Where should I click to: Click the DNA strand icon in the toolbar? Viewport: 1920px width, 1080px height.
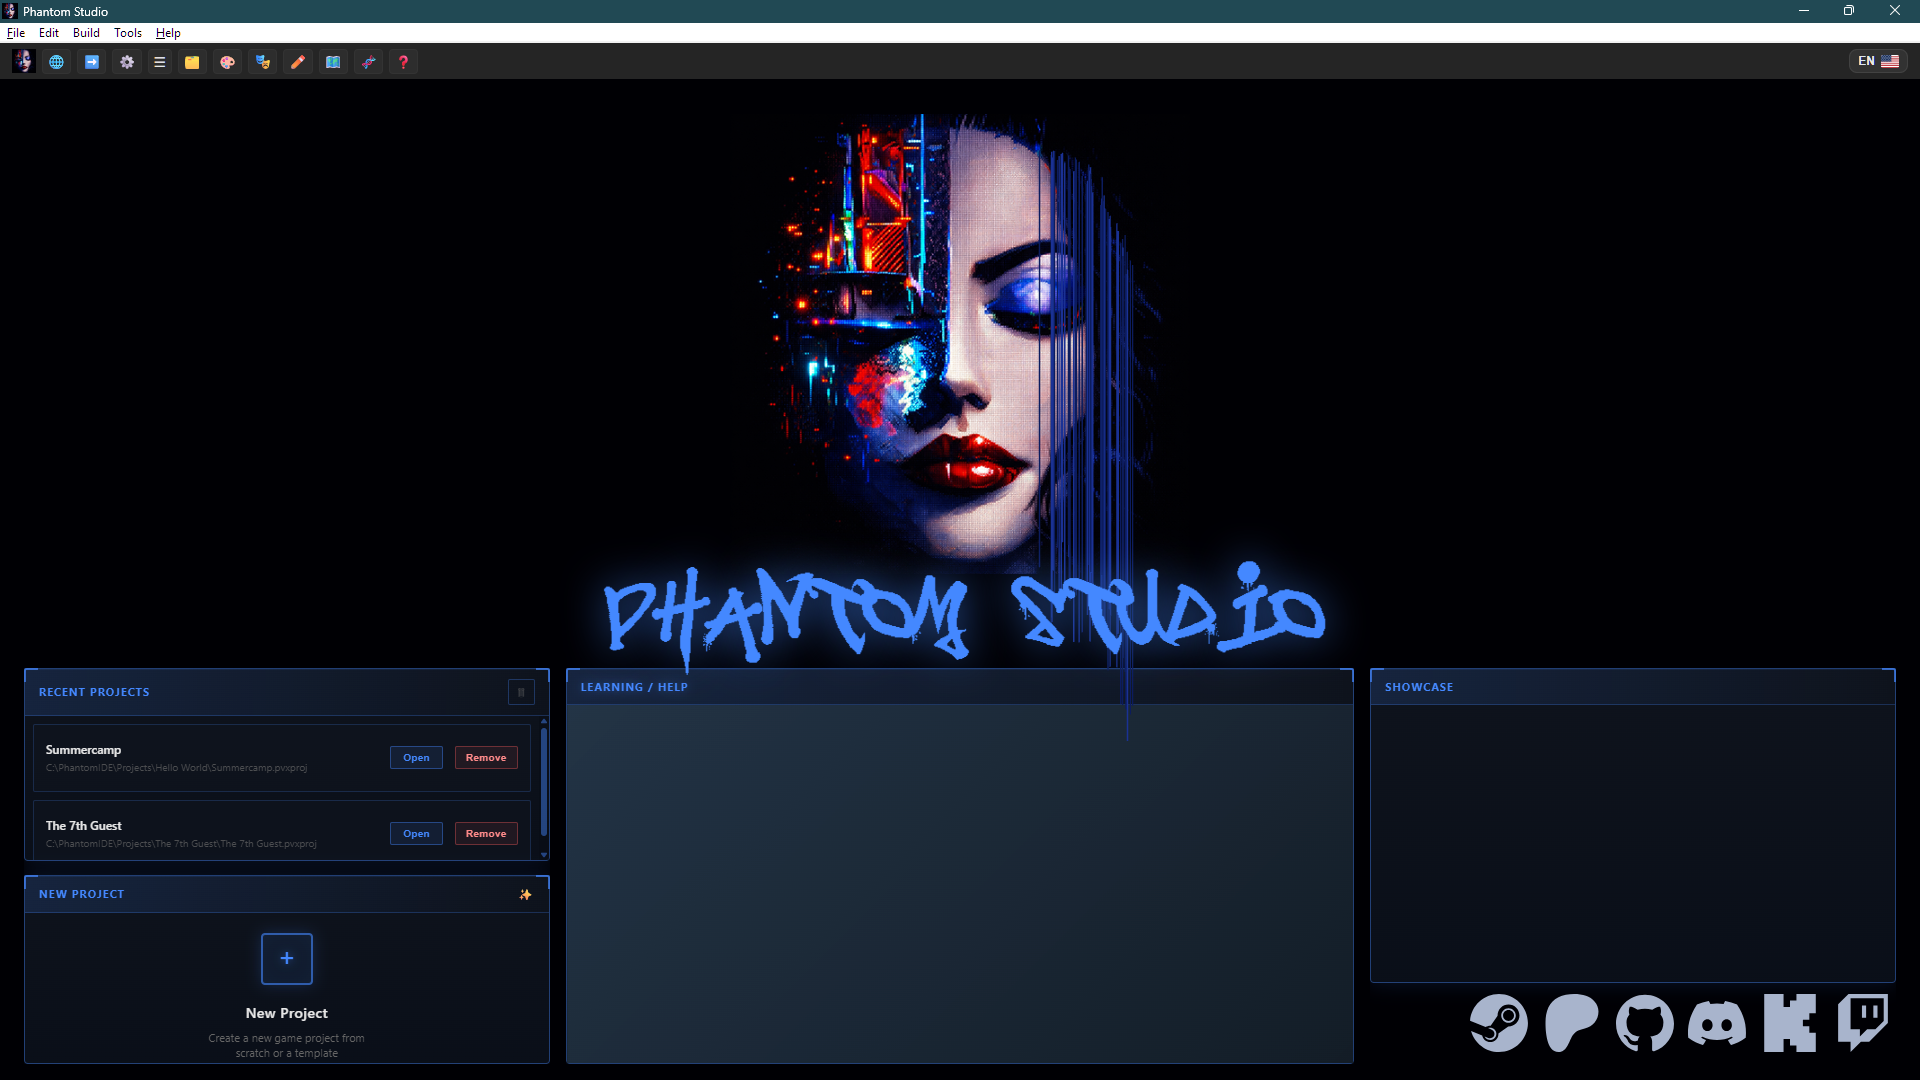pos(368,61)
